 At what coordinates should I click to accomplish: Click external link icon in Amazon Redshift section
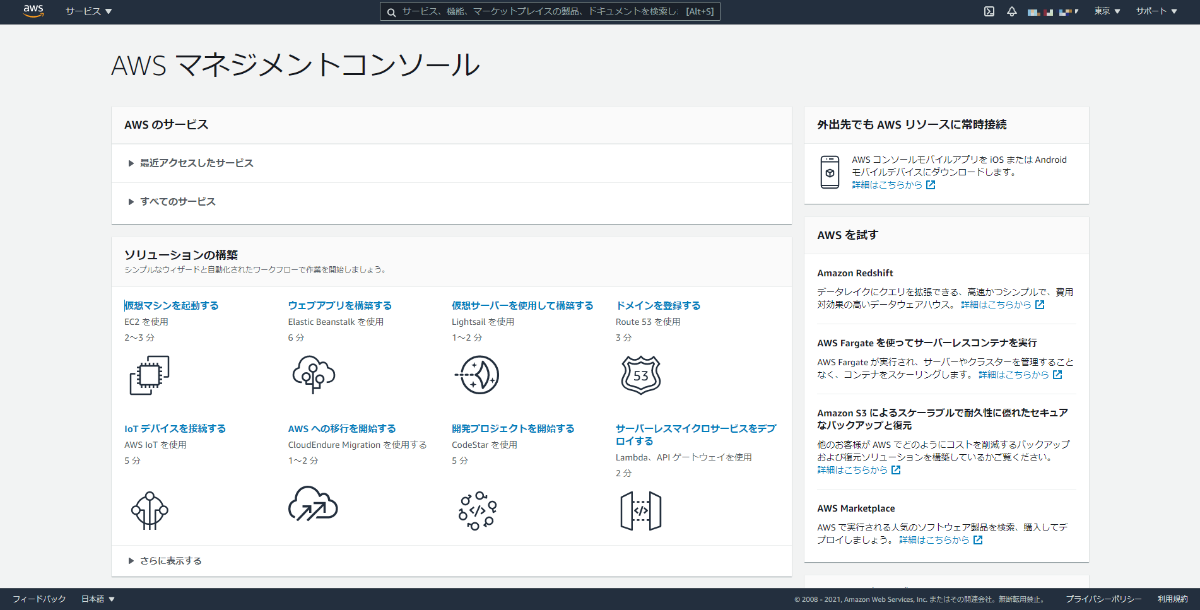[1040, 305]
